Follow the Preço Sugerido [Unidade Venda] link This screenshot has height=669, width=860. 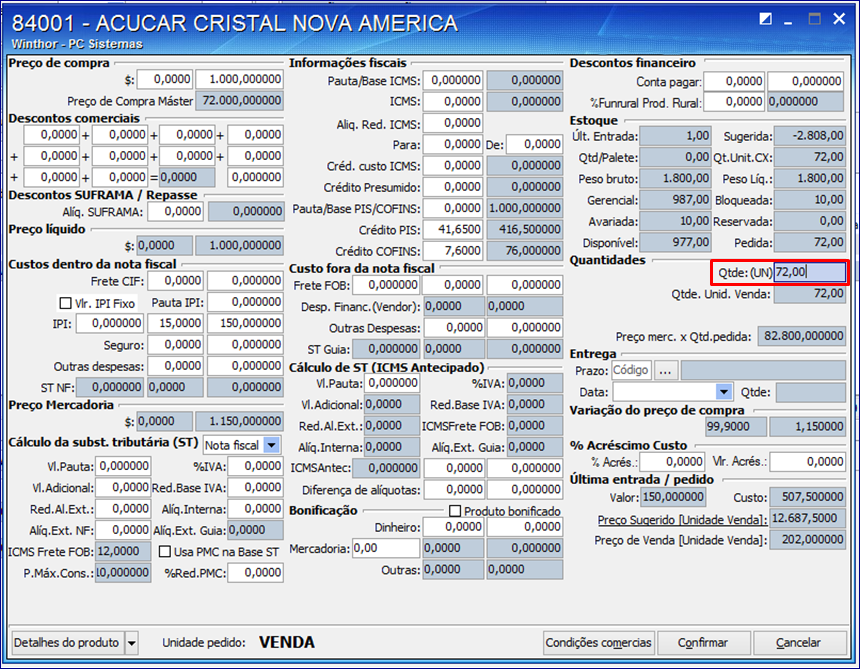(x=682, y=519)
